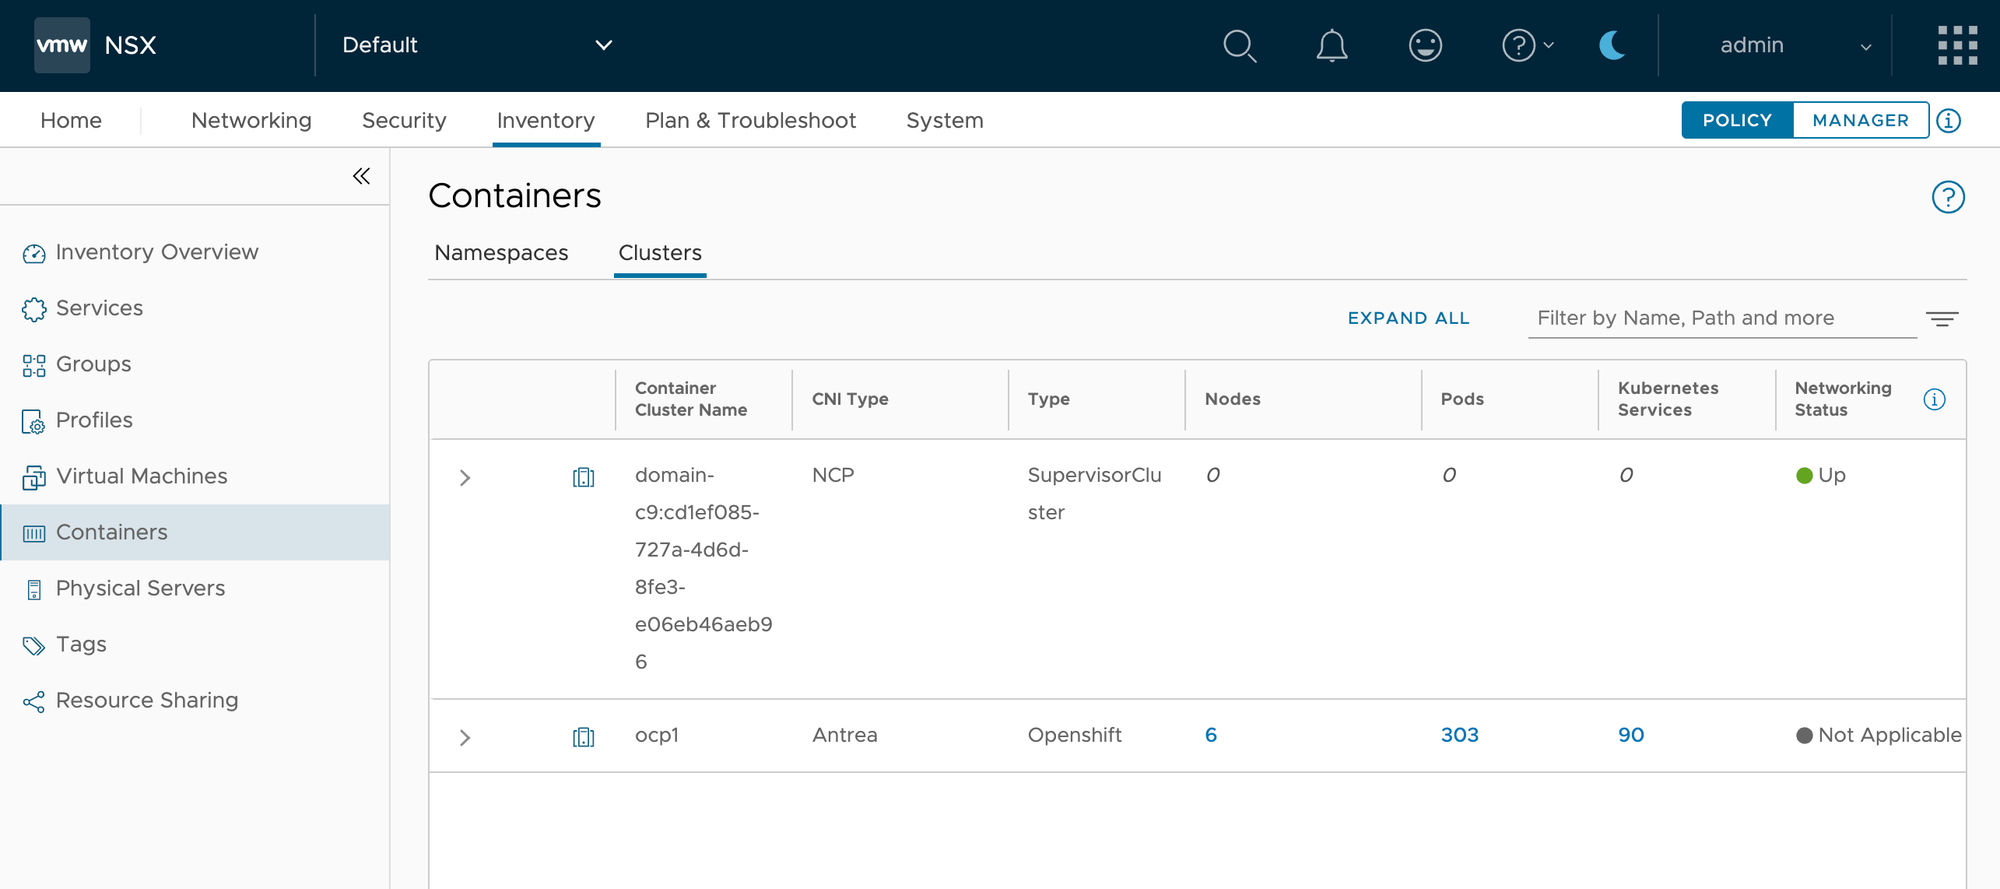
Task: Open the apps grid icon
Action: click(x=1957, y=46)
